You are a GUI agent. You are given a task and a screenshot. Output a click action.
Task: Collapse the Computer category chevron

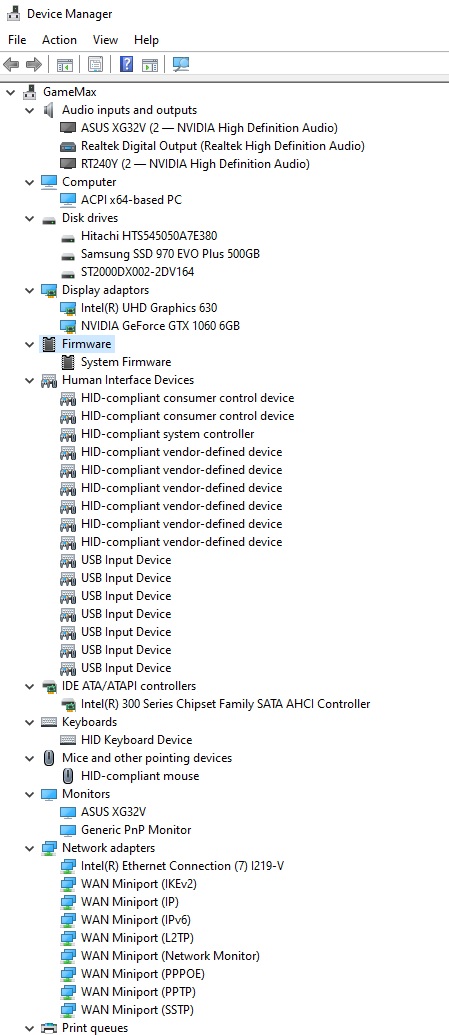point(30,182)
